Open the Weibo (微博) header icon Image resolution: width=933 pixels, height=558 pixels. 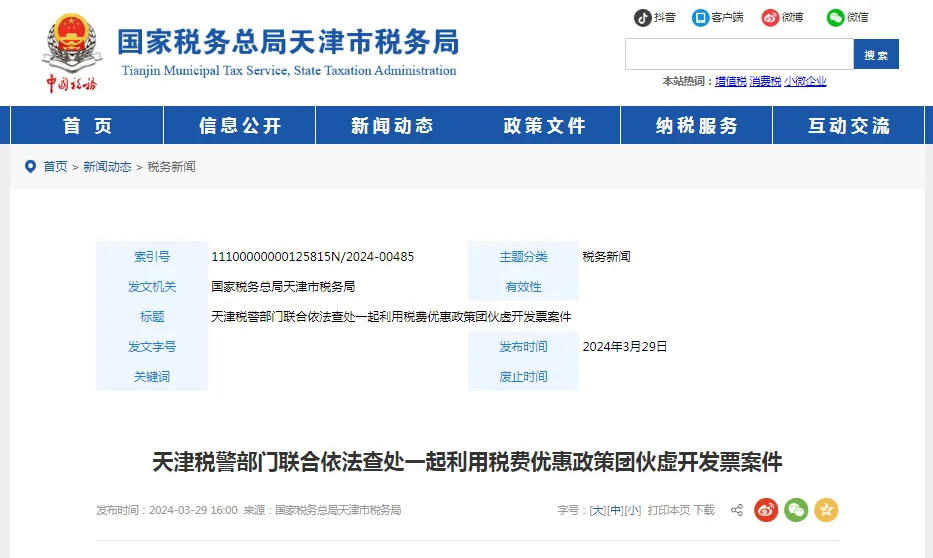(x=771, y=18)
